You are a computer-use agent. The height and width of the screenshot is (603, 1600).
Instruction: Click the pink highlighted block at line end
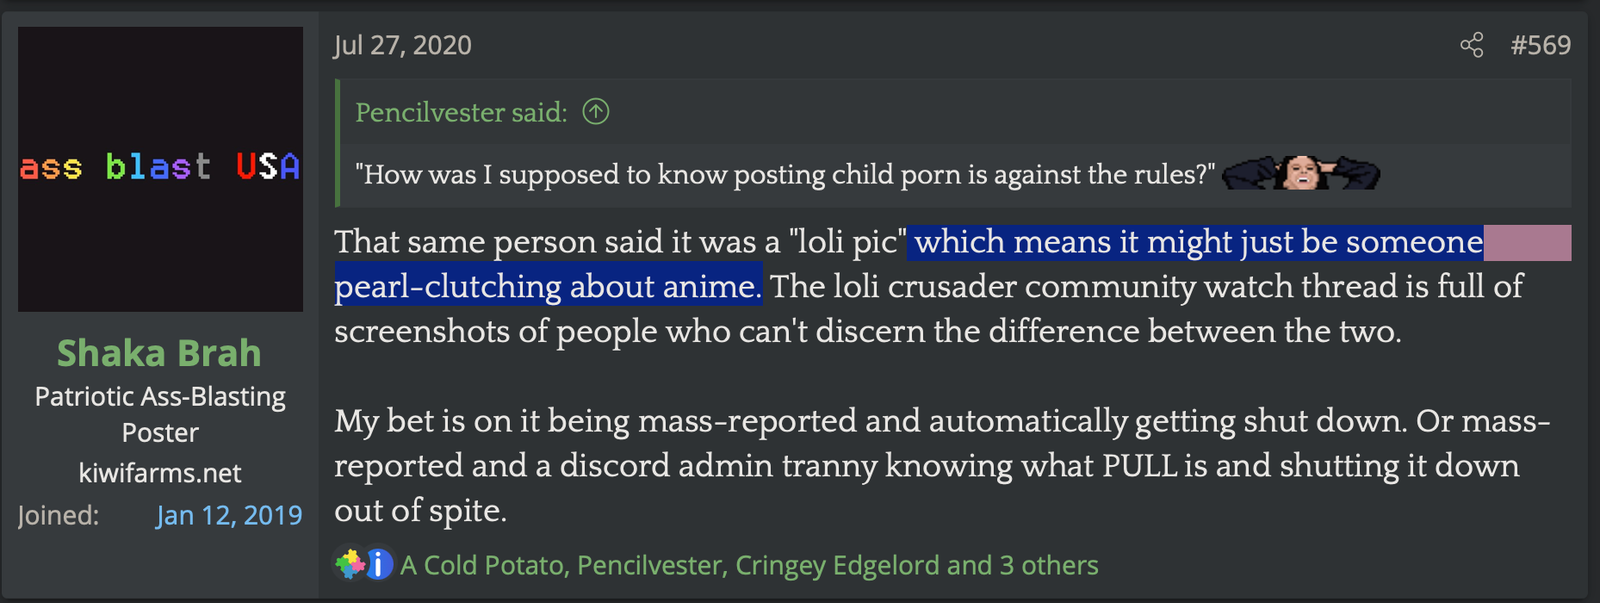coord(1527,243)
